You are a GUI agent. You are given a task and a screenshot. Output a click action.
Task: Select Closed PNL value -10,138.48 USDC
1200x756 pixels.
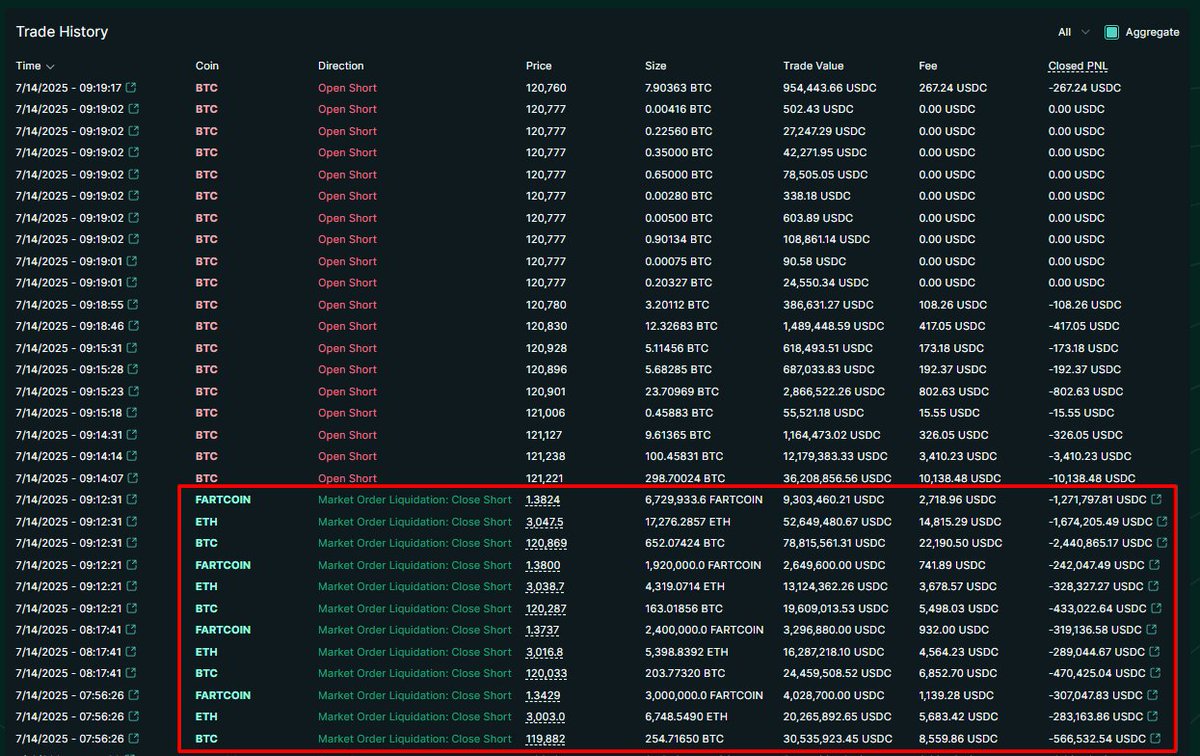pyautogui.click(x=1091, y=478)
